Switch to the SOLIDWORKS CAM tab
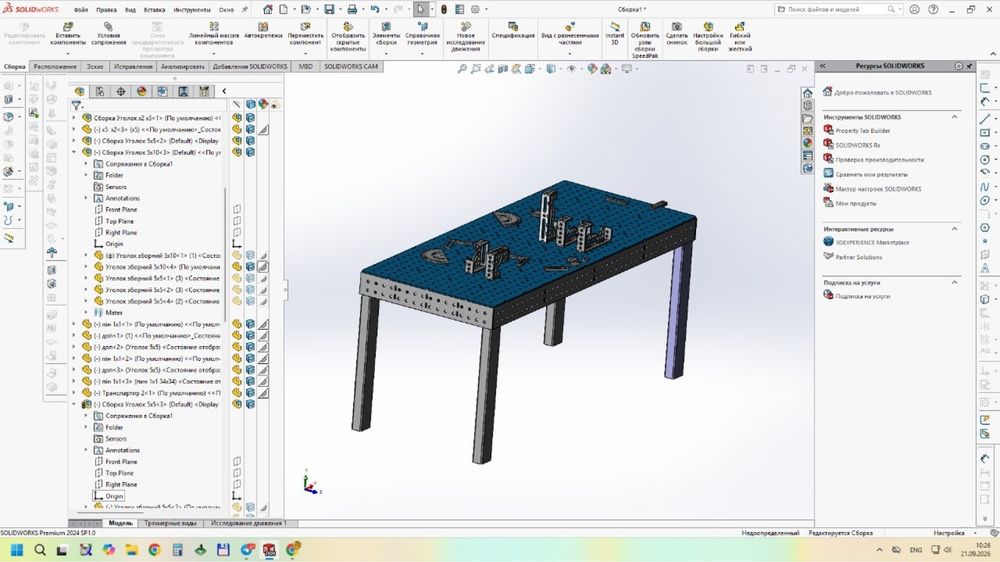Viewport: 1000px width, 562px height. [351, 66]
